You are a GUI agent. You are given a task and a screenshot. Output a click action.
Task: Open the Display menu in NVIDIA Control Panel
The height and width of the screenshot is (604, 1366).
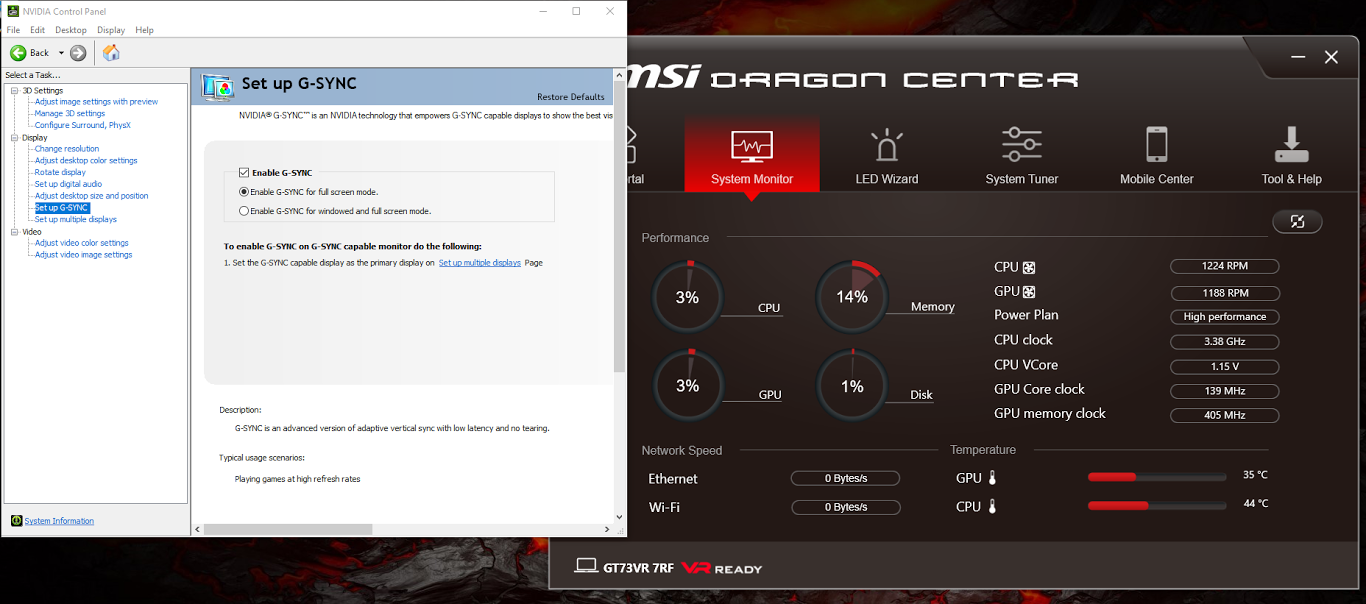click(x=111, y=30)
